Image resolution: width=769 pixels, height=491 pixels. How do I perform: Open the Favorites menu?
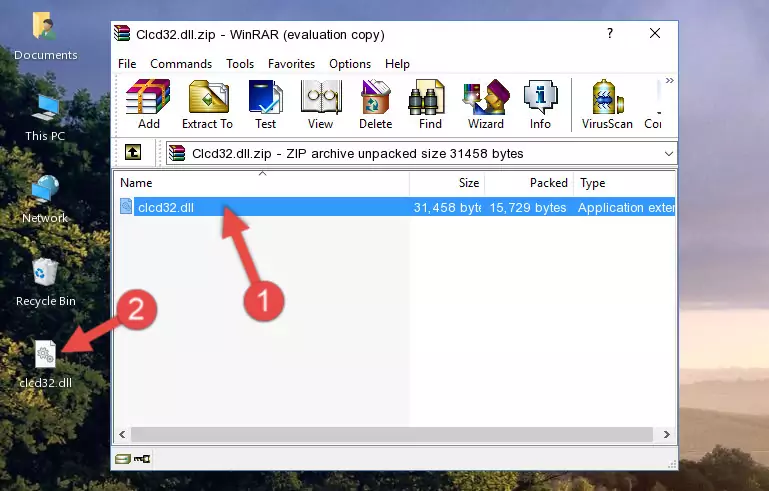click(x=291, y=64)
